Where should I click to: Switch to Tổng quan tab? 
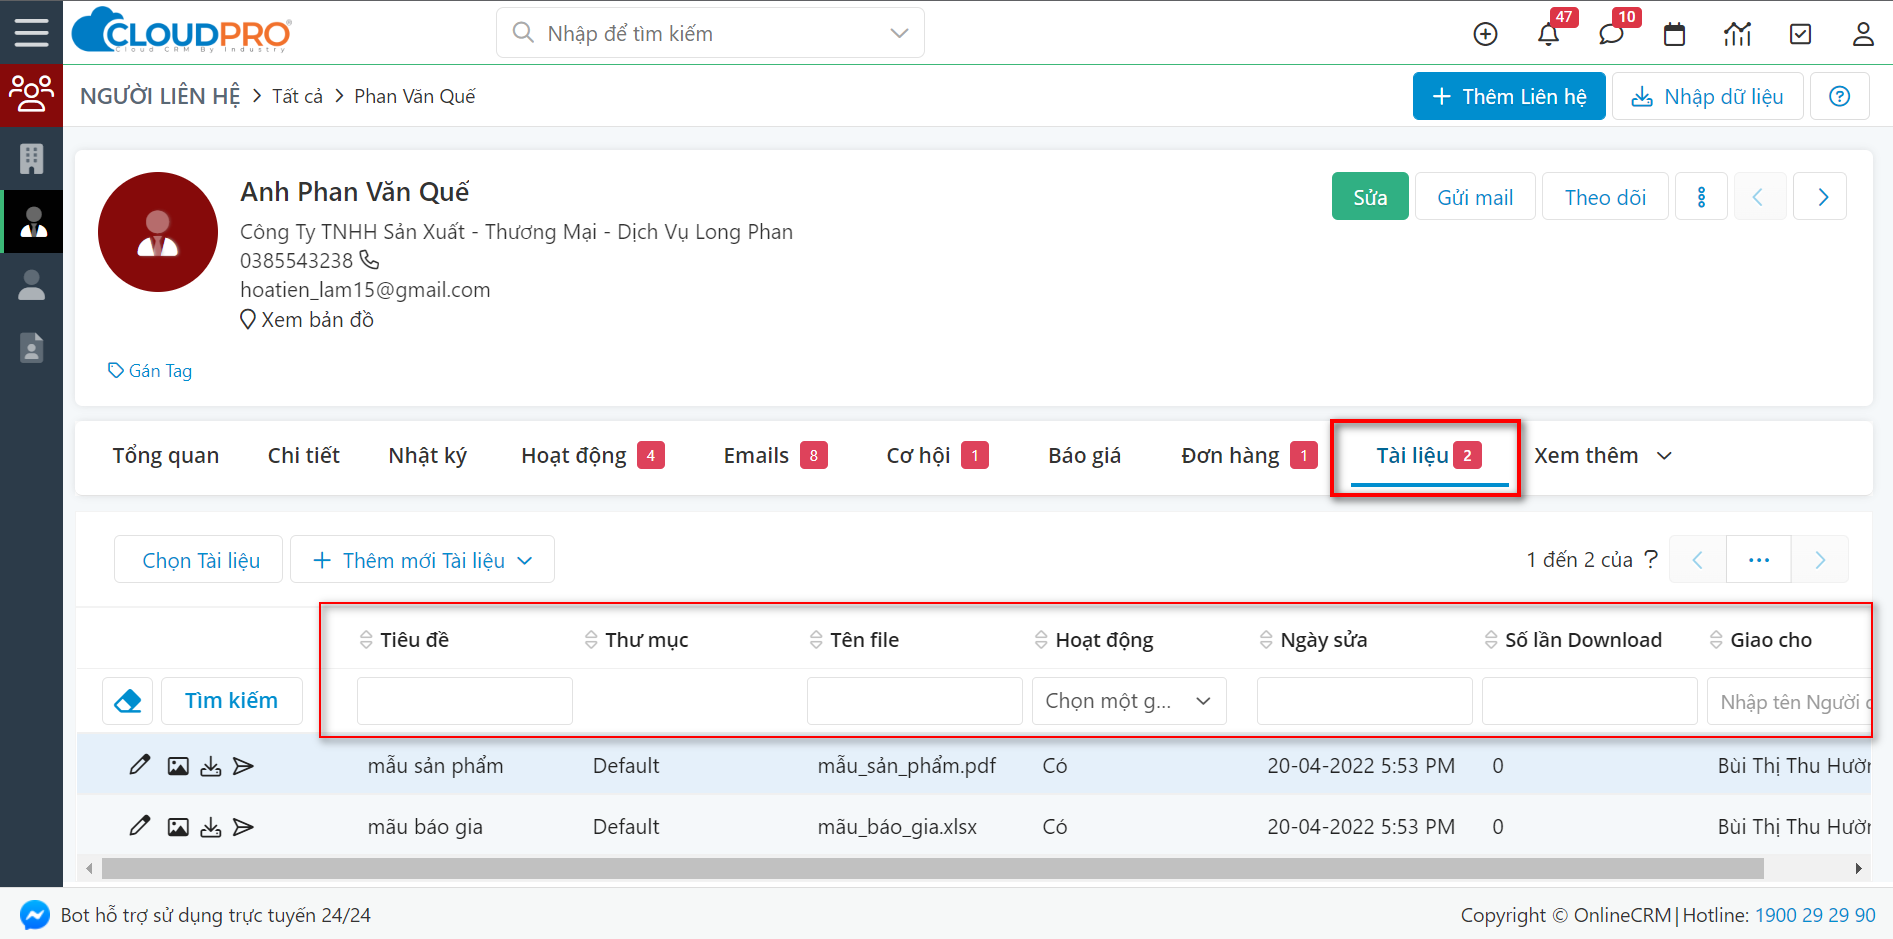pos(166,456)
